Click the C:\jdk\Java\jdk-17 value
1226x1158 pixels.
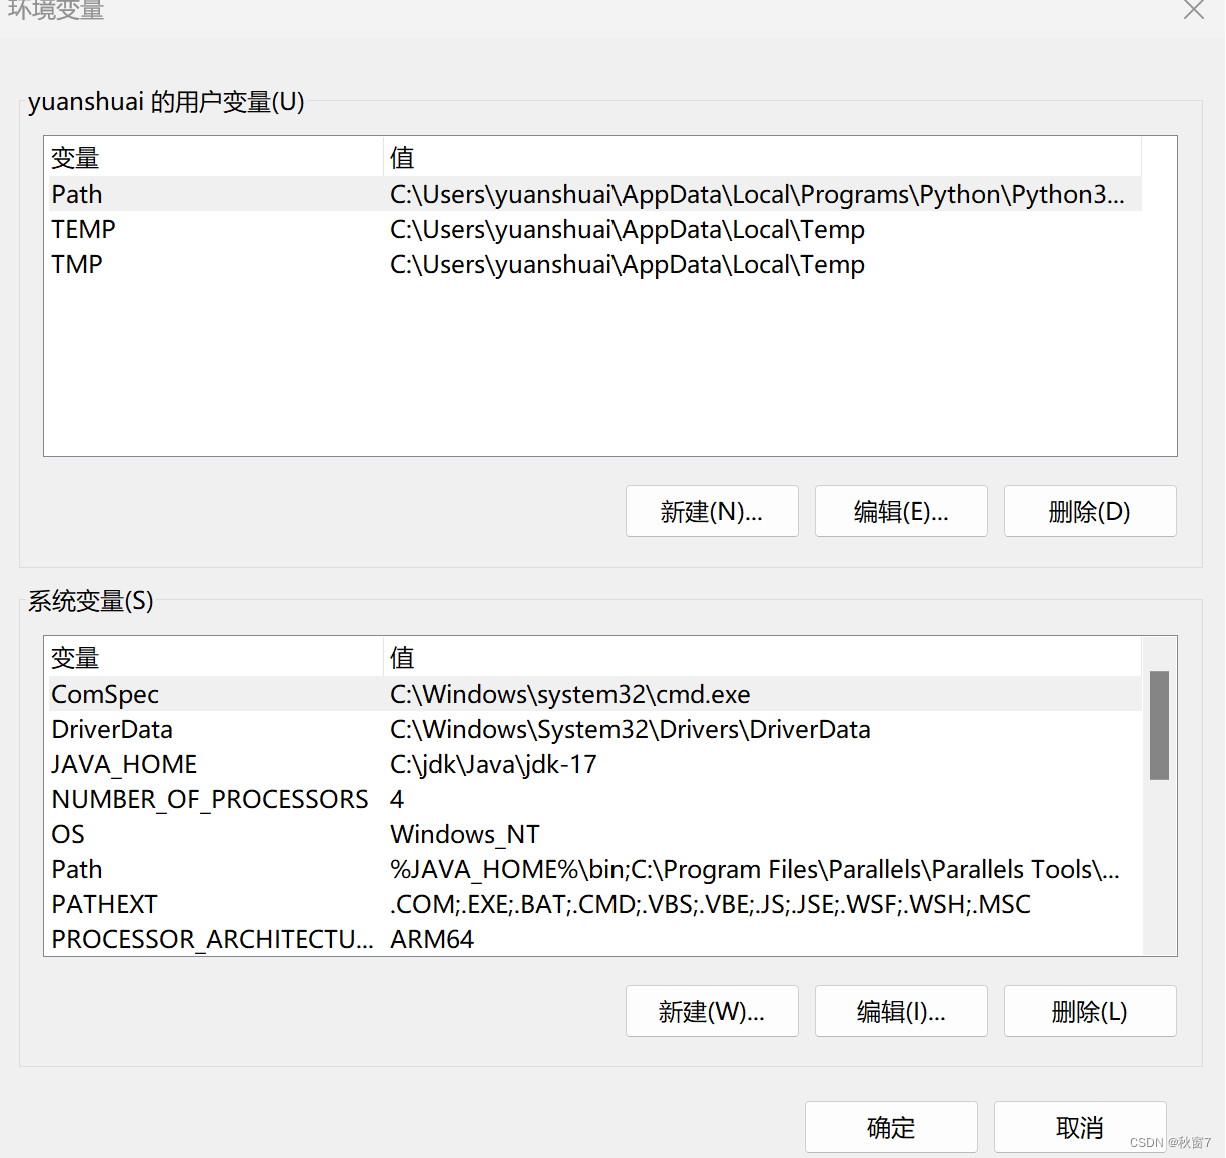(493, 764)
